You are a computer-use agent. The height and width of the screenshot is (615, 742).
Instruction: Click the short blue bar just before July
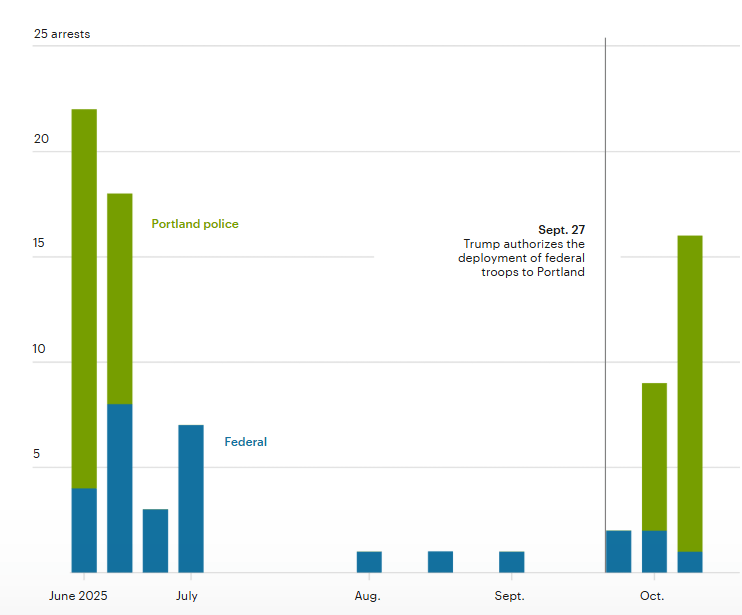[x=155, y=541]
